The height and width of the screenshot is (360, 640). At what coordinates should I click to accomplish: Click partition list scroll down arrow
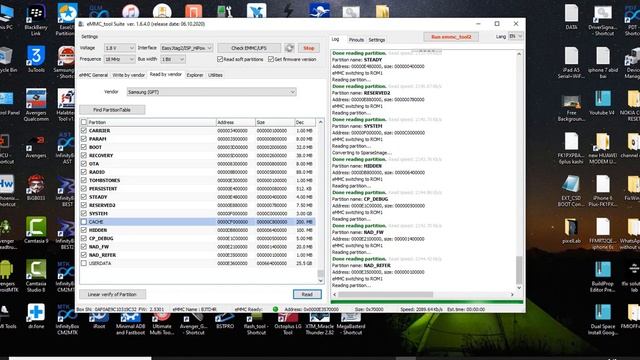point(320,281)
